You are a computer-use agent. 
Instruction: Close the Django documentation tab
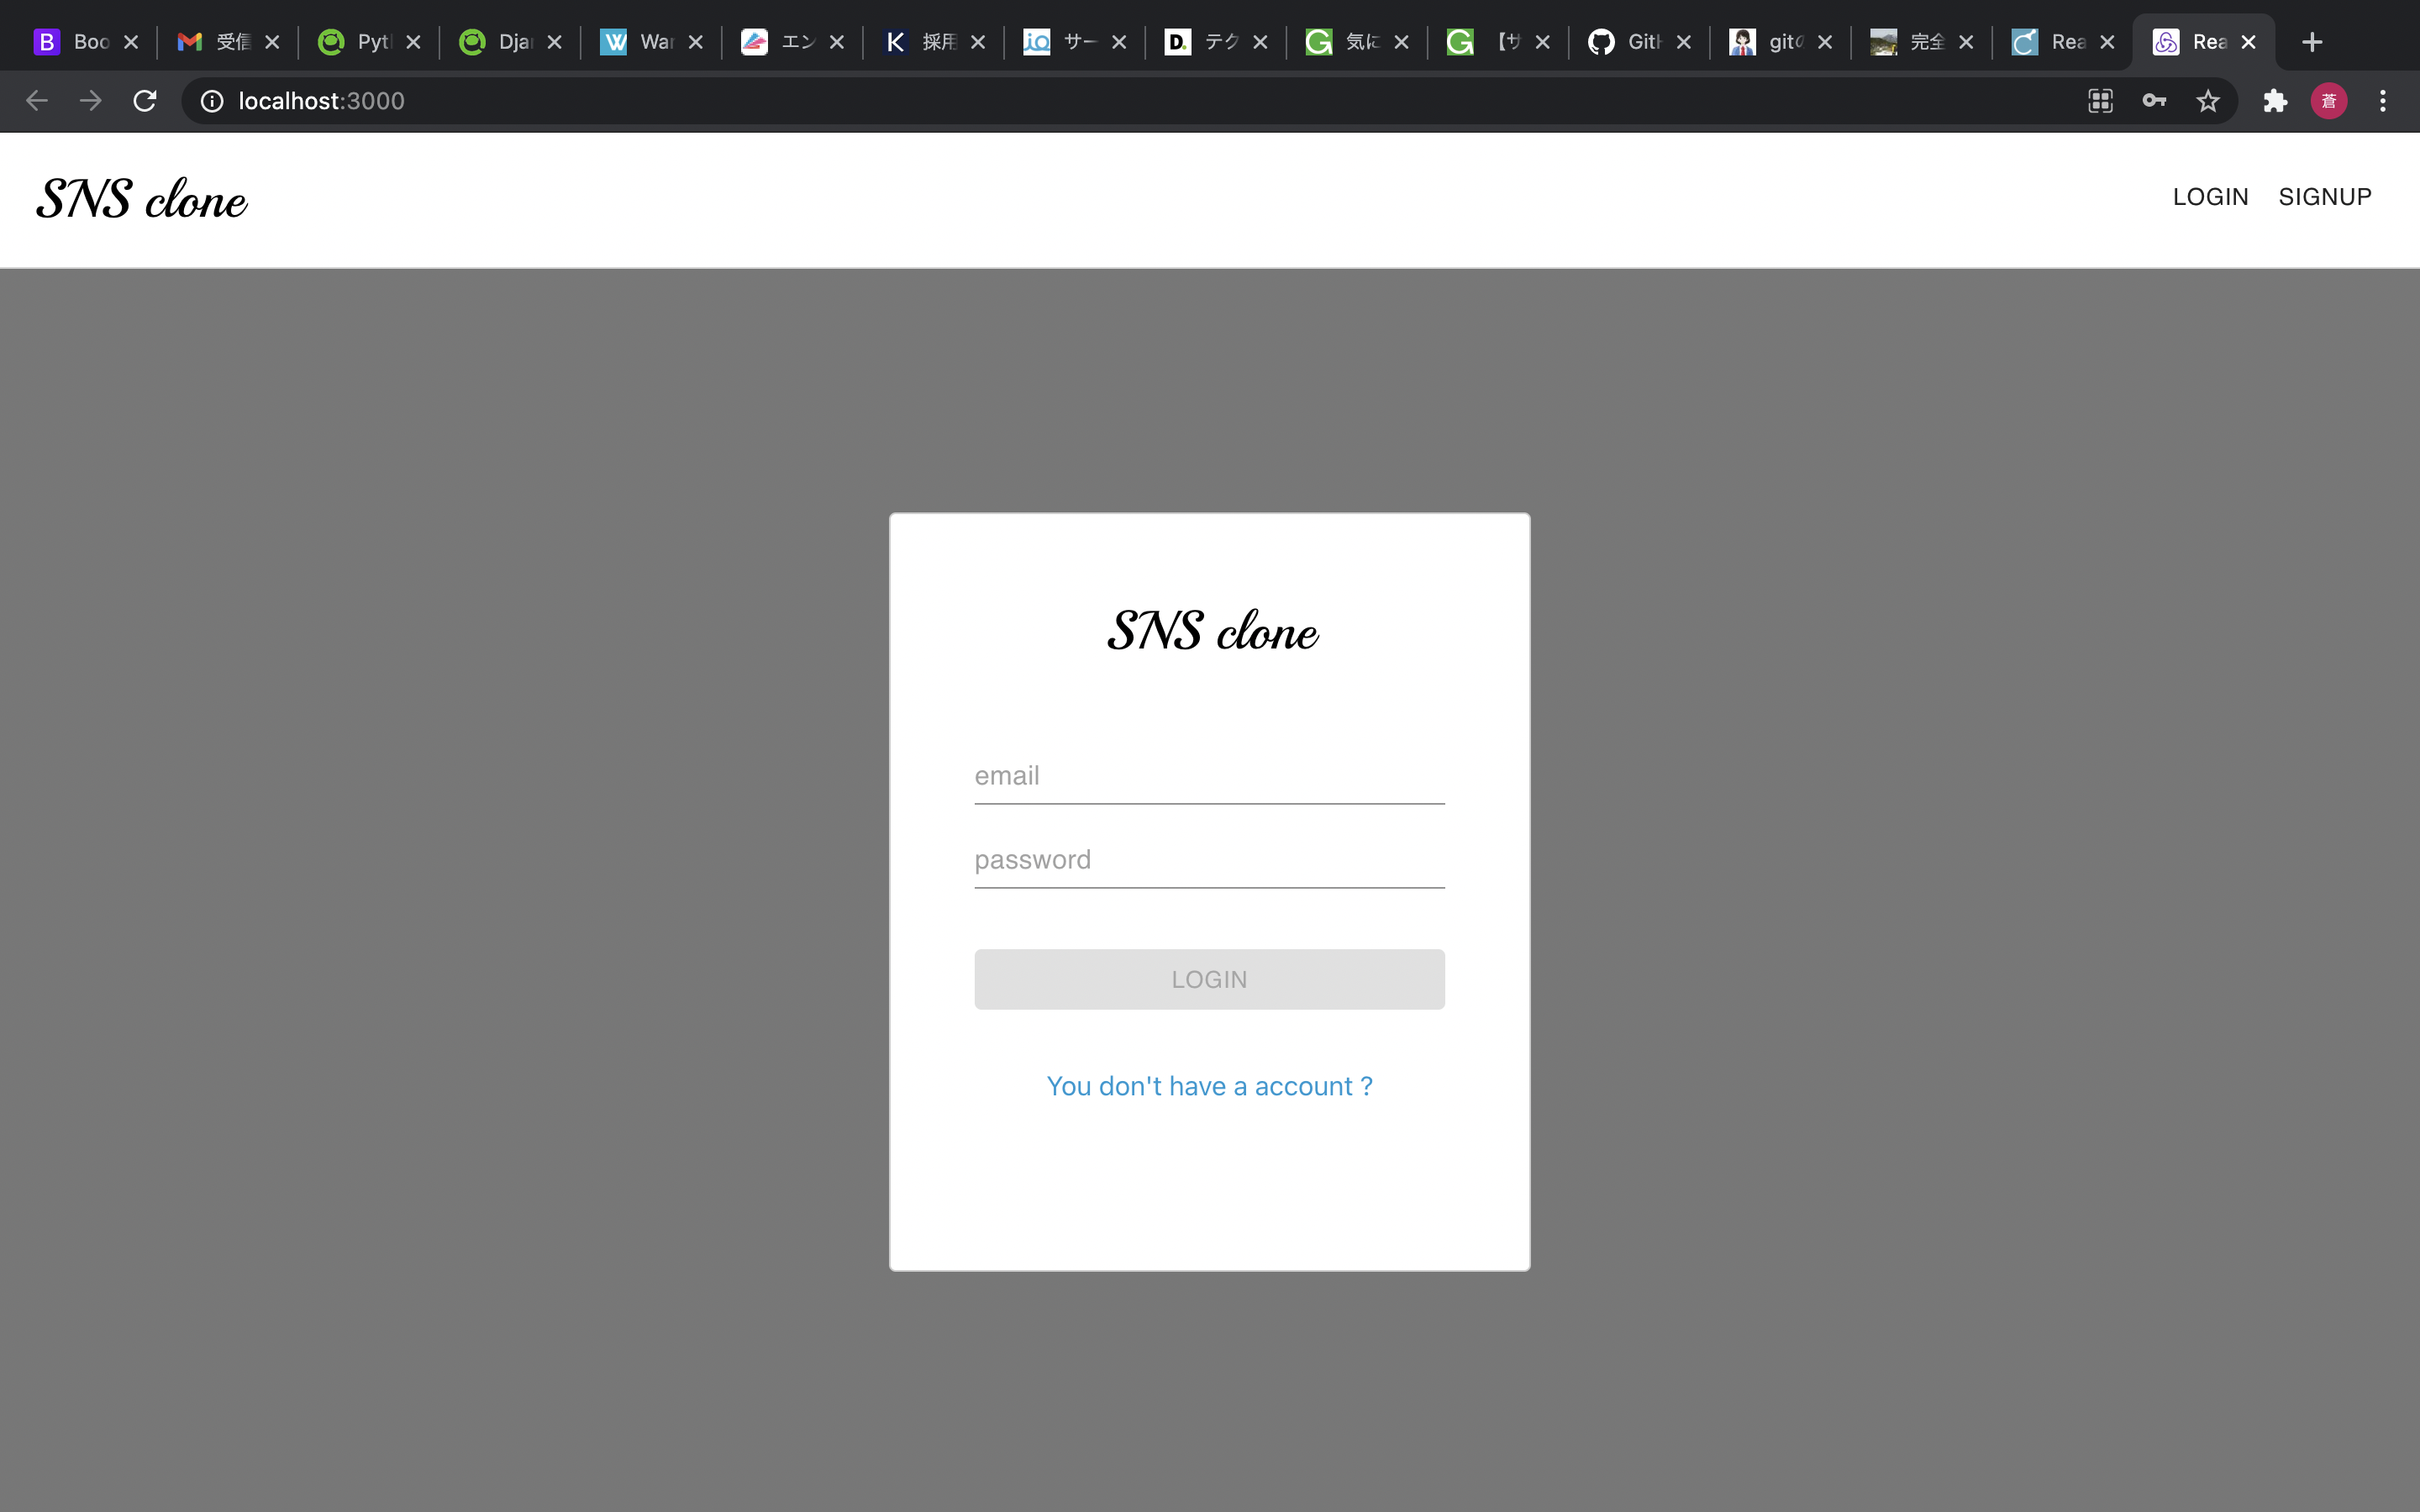tap(556, 41)
